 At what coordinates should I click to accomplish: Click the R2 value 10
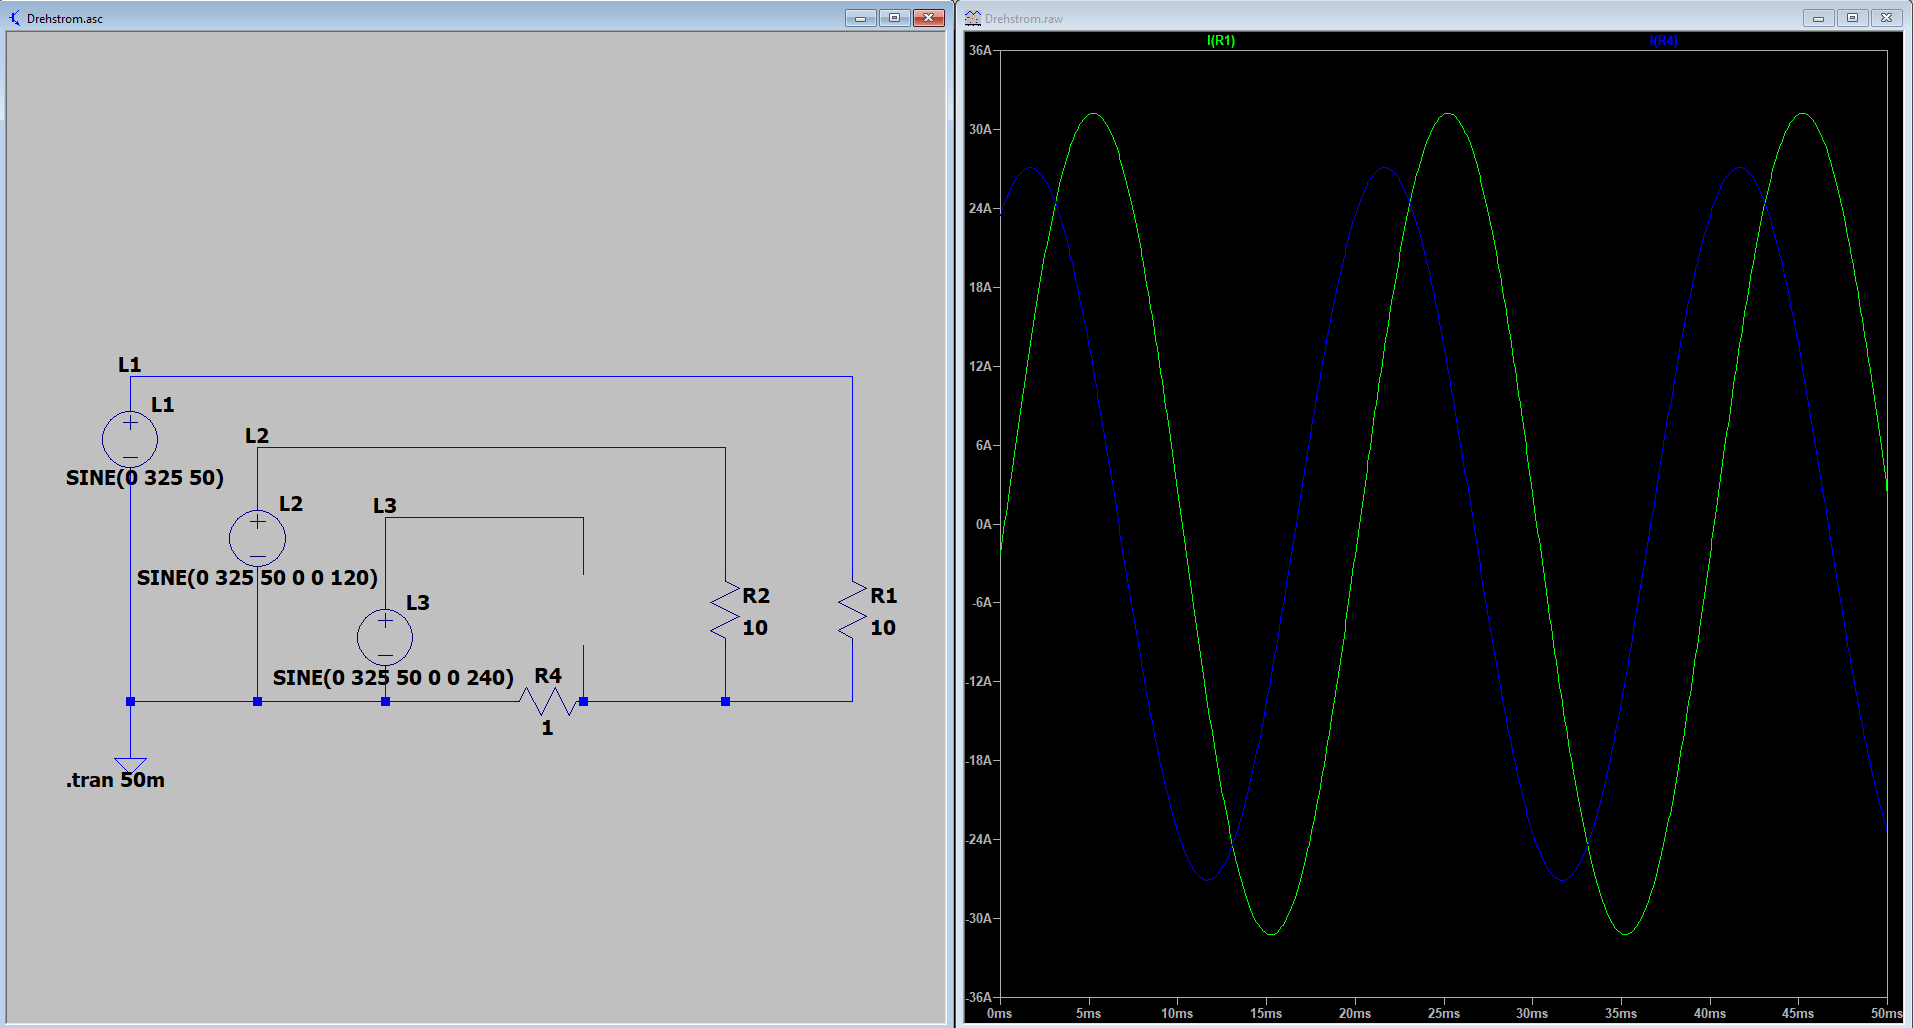click(x=755, y=628)
